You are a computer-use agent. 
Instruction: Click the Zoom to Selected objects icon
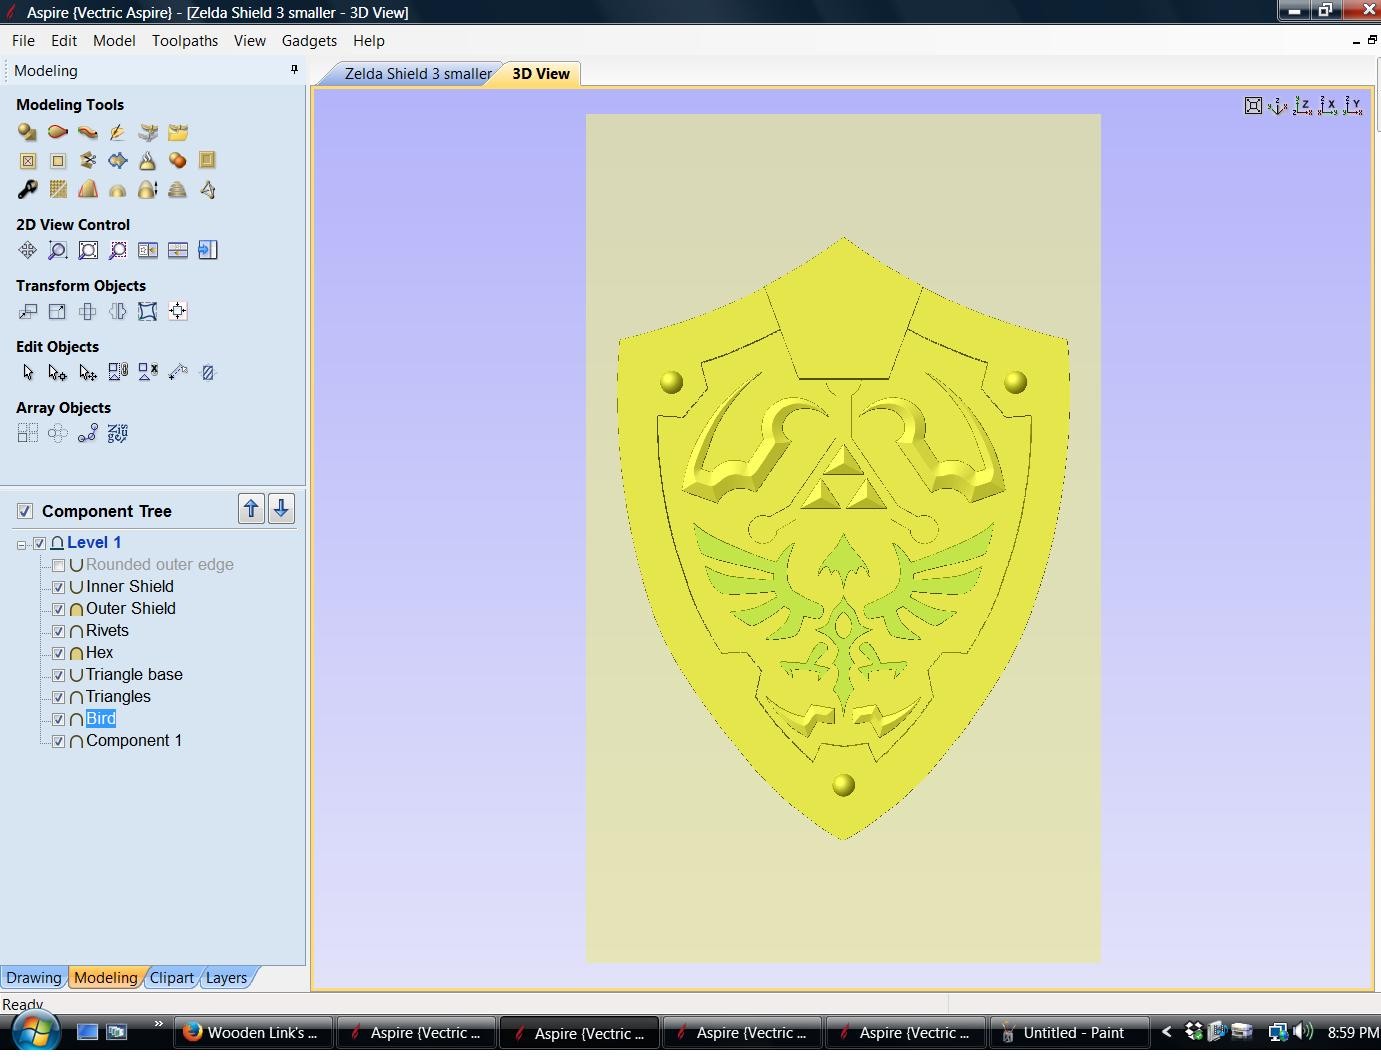pos(118,250)
